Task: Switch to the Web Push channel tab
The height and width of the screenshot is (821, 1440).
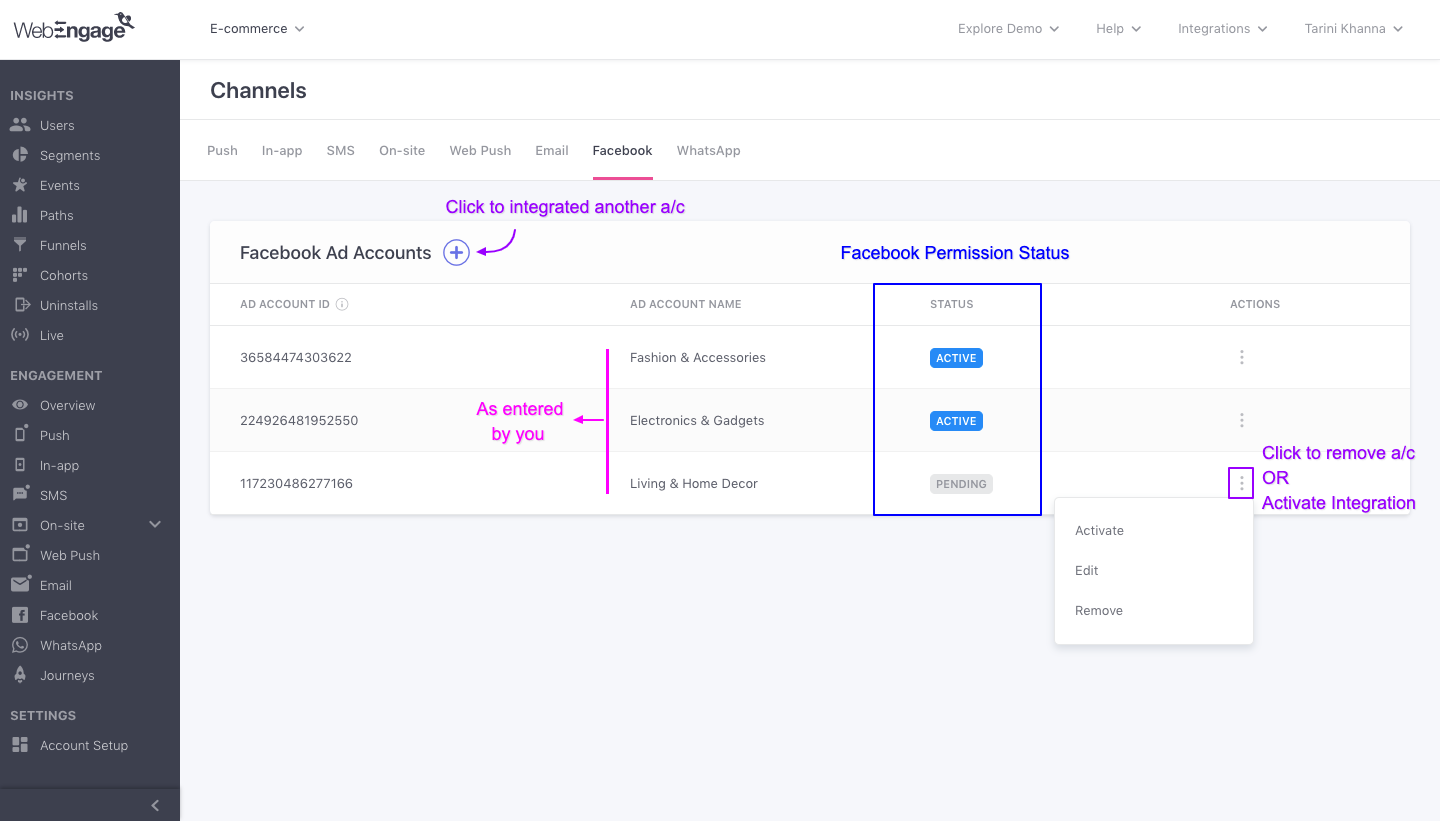Action: click(480, 150)
